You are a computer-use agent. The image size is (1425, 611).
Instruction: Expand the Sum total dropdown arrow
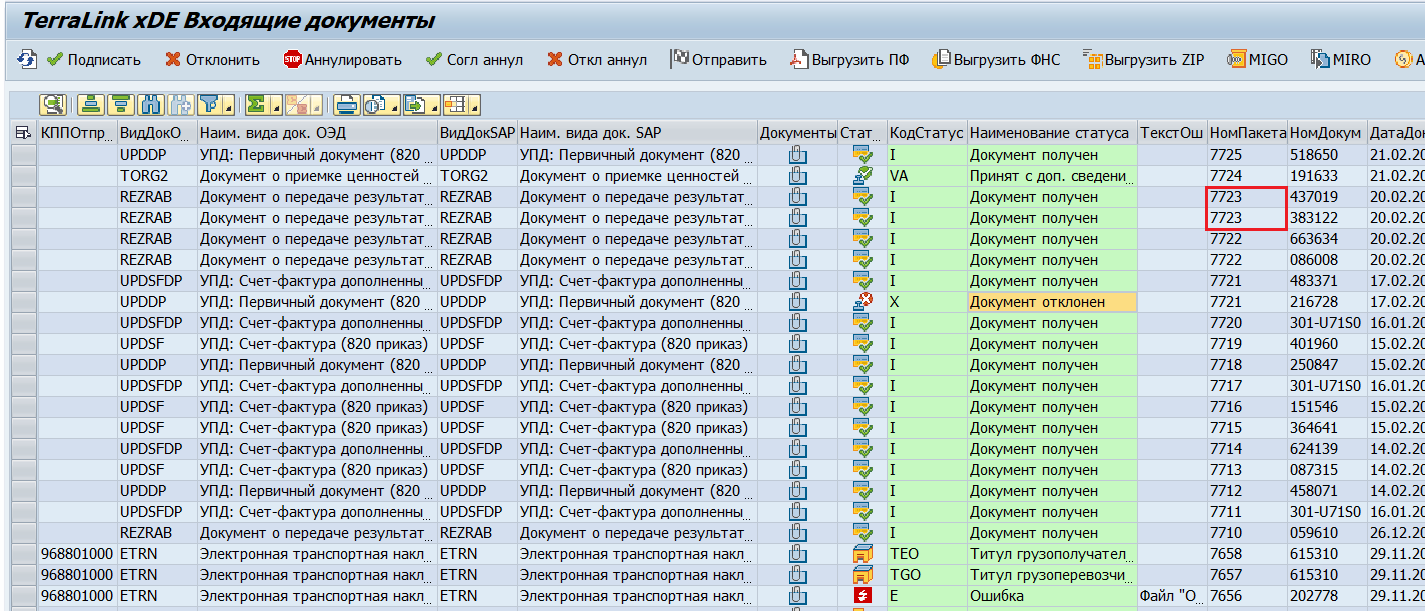tap(274, 106)
